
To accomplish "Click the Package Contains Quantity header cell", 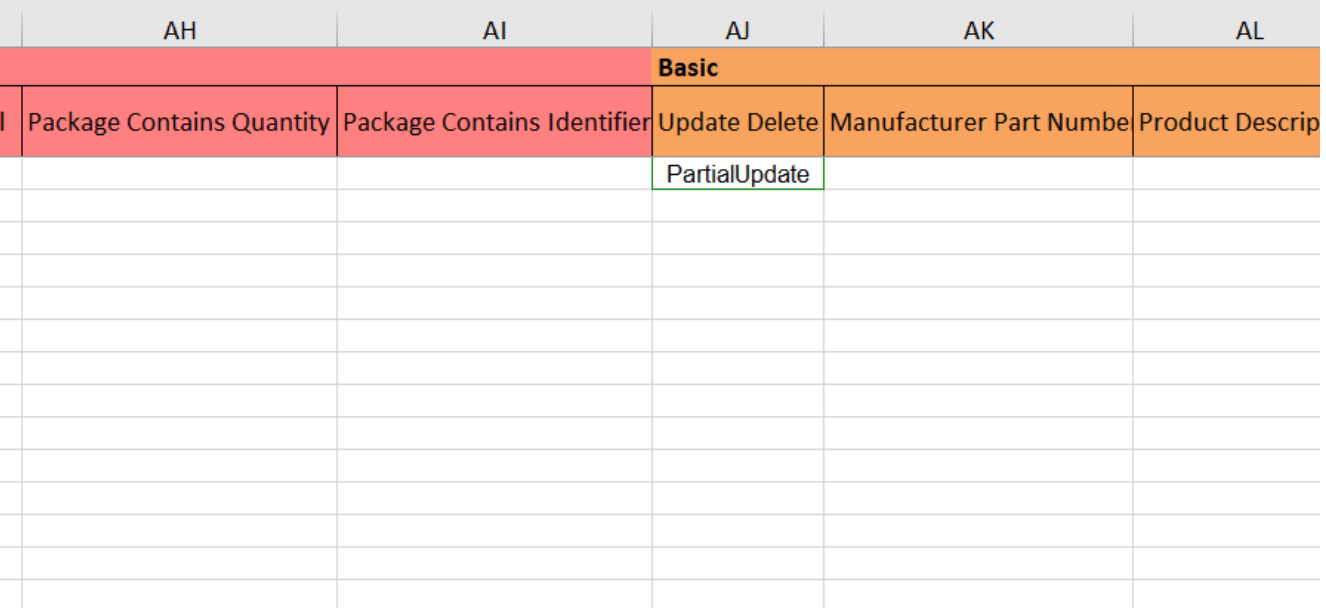I will coord(179,122).
